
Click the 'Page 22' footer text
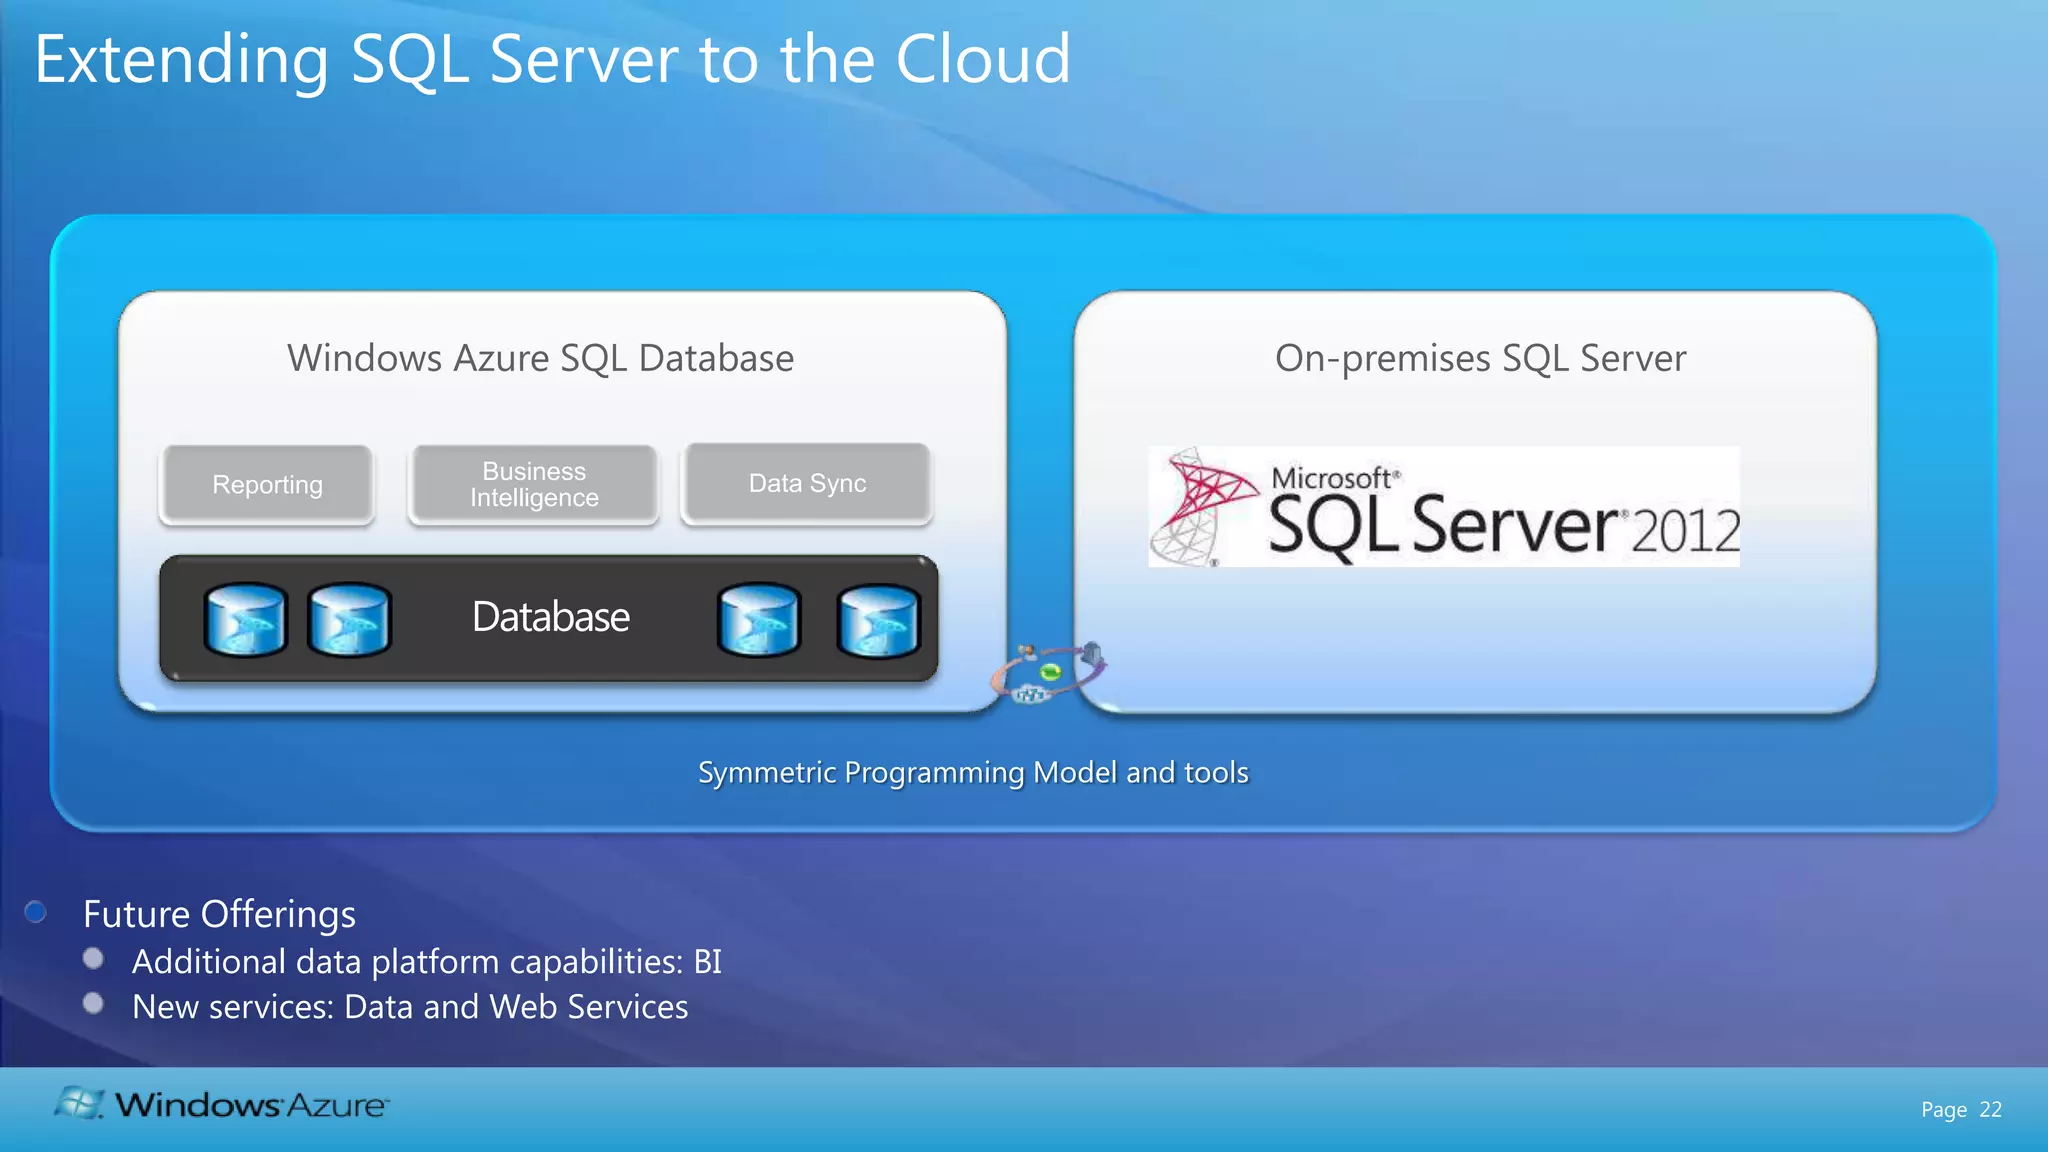pos(1961,1110)
